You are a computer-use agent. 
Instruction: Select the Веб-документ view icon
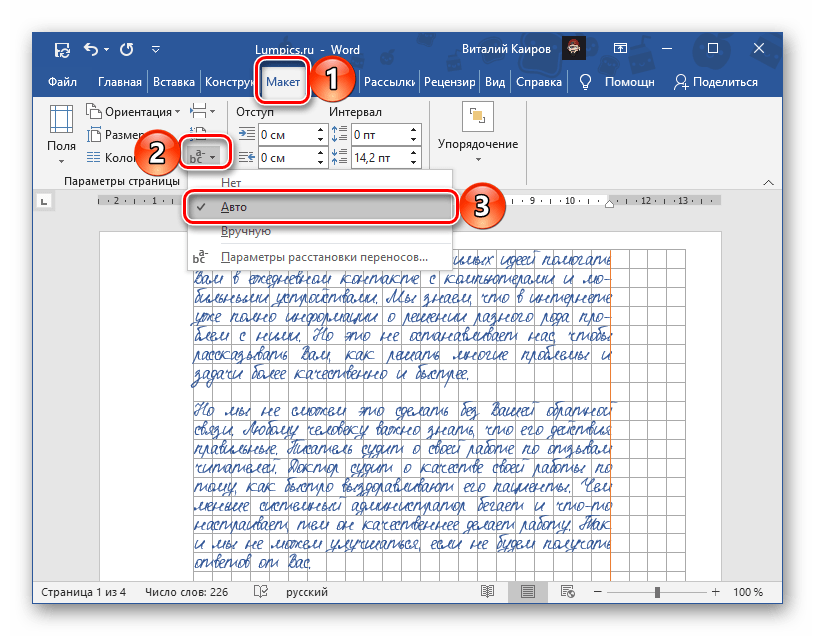567,592
